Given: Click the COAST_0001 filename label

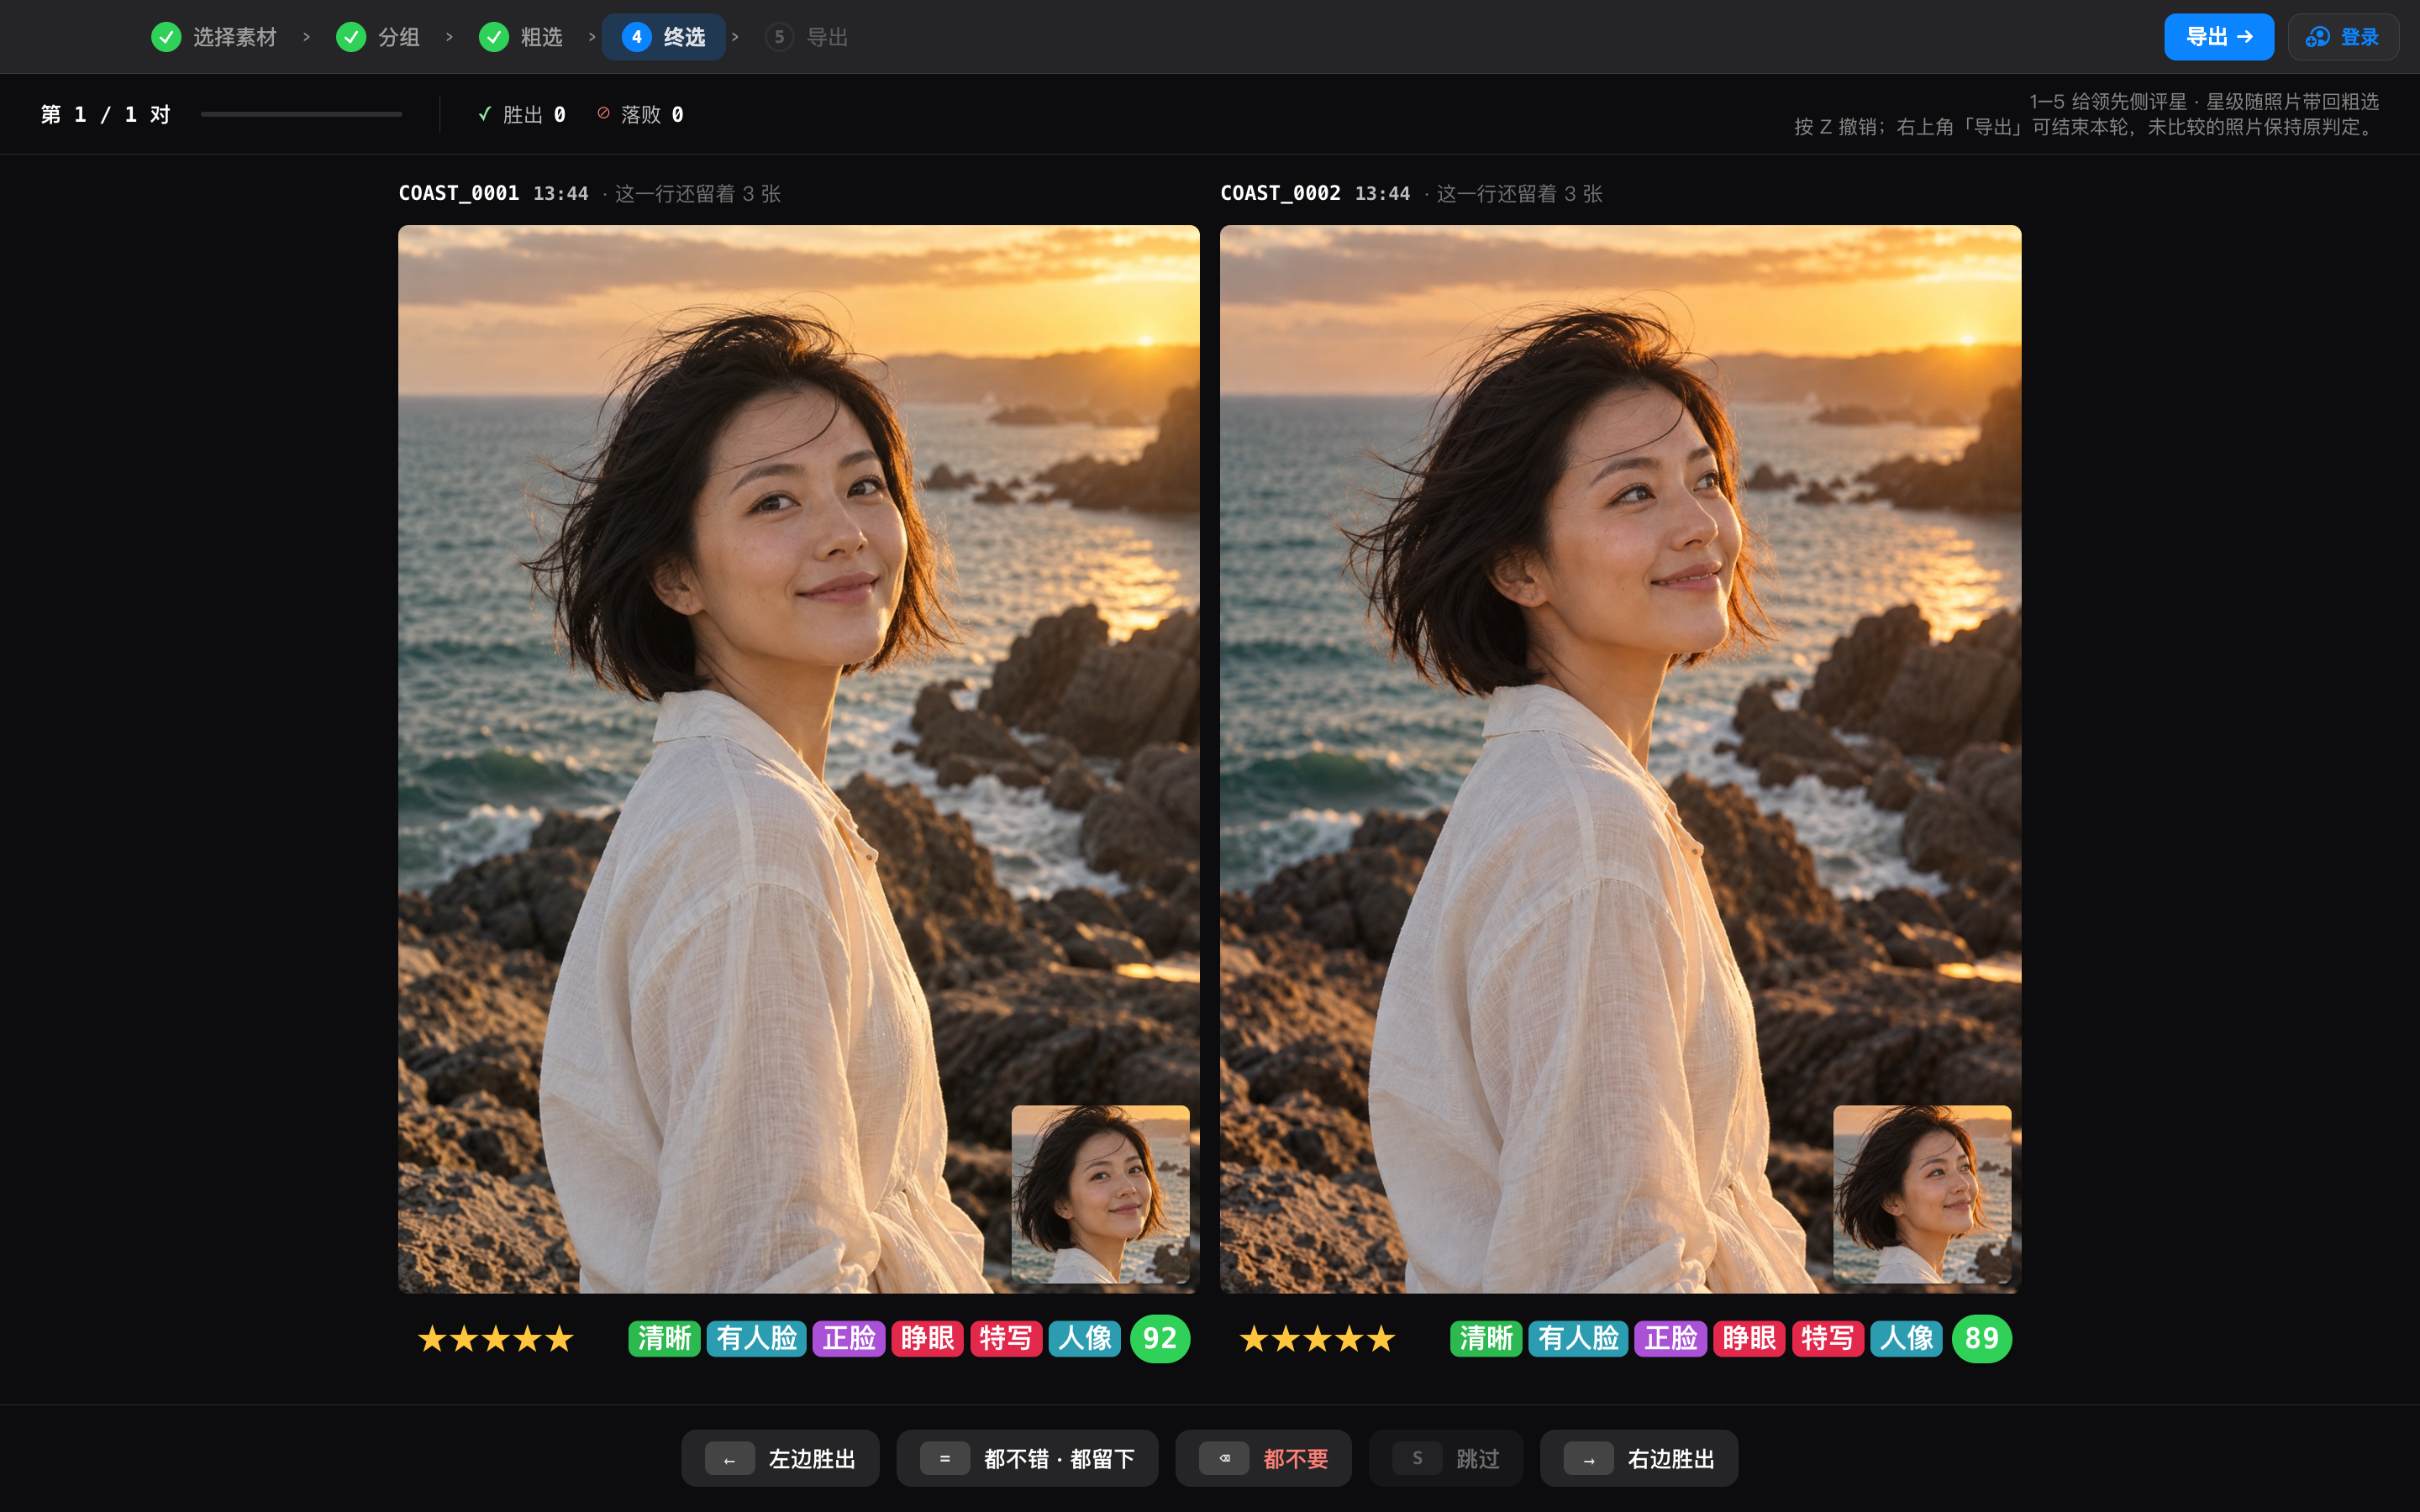Looking at the screenshot, I should pyautogui.click(x=459, y=193).
